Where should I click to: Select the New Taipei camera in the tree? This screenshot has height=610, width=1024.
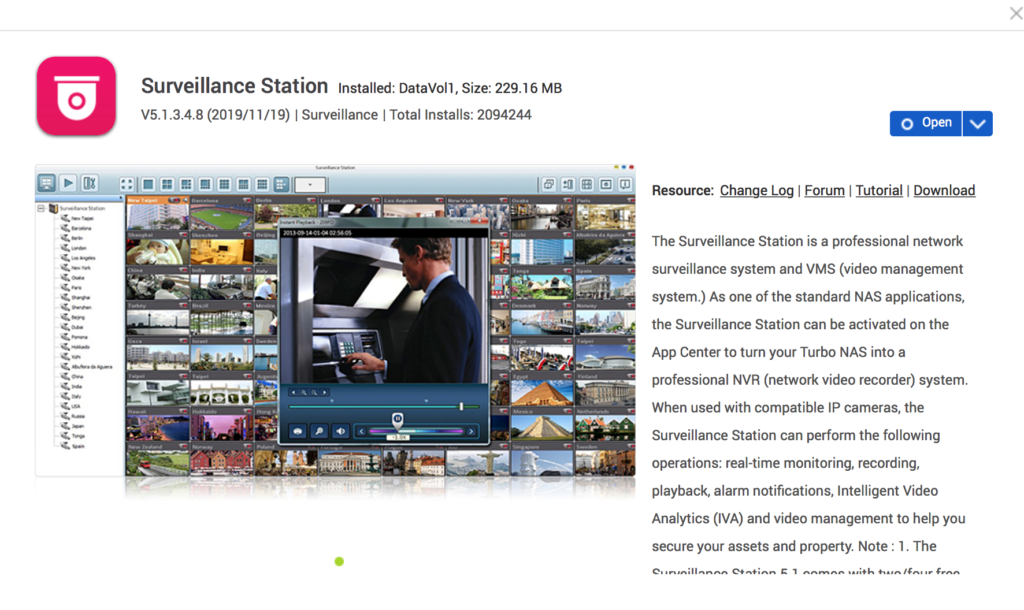pyautogui.click(x=82, y=218)
